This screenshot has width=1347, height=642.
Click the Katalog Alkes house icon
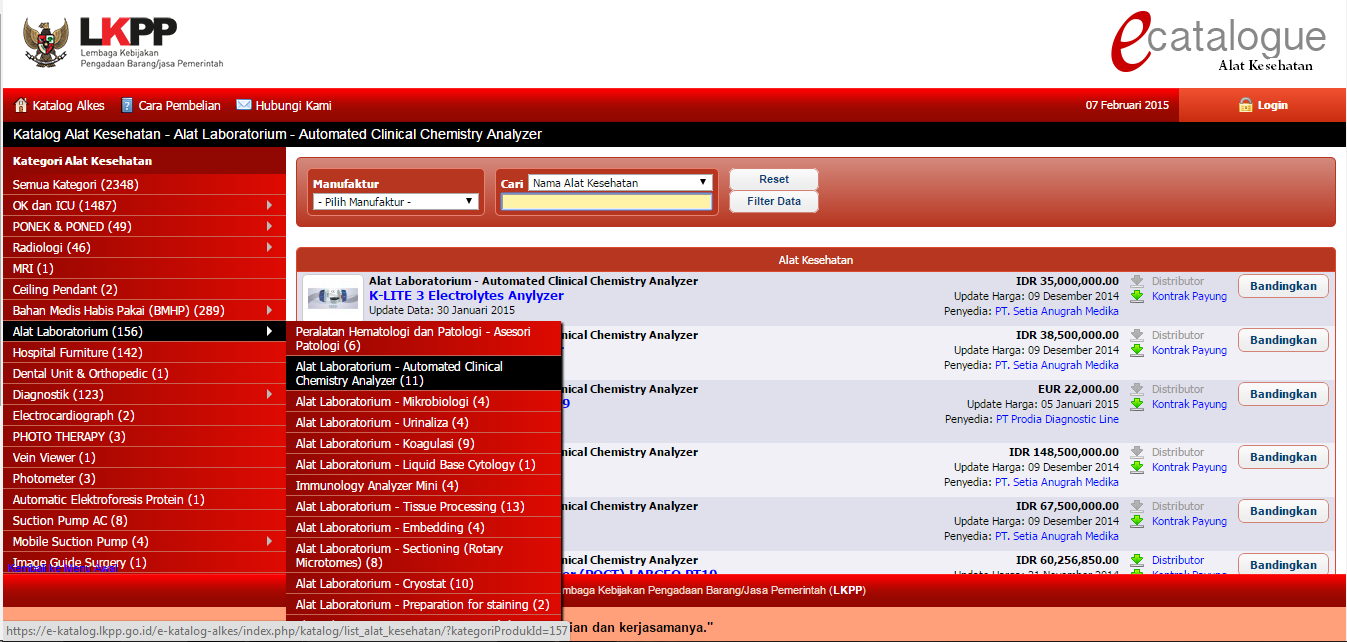[x=21, y=105]
